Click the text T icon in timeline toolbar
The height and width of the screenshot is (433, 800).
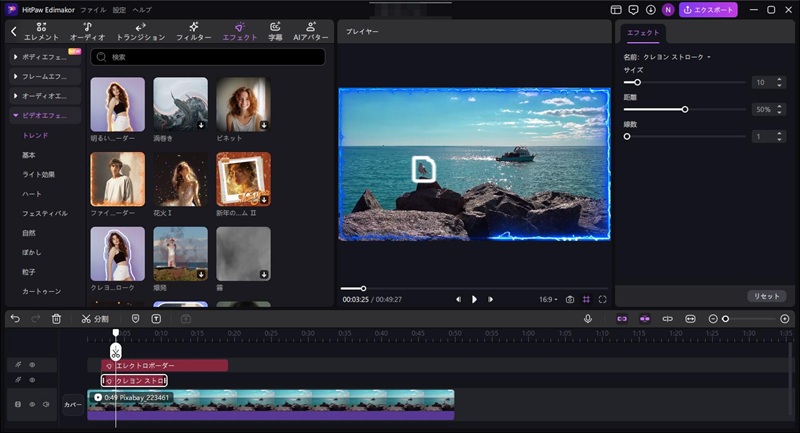tap(156, 319)
